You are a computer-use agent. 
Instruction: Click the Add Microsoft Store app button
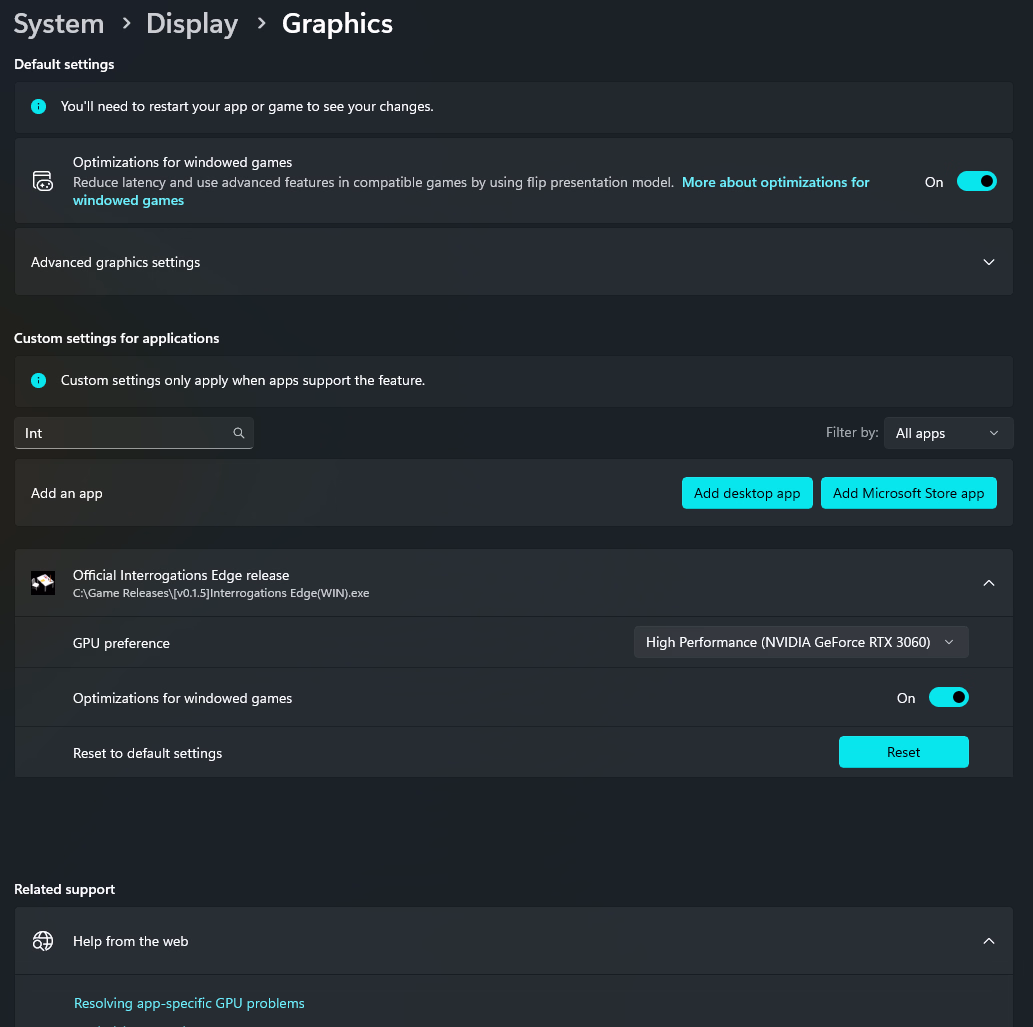(908, 493)
